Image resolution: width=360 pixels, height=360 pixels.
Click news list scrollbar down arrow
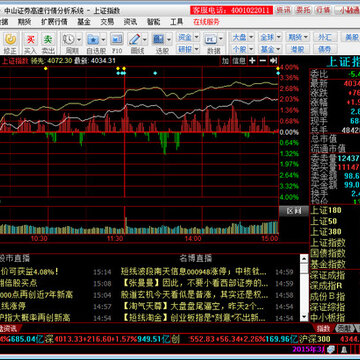pyautogui.click(x=304, y=317)
